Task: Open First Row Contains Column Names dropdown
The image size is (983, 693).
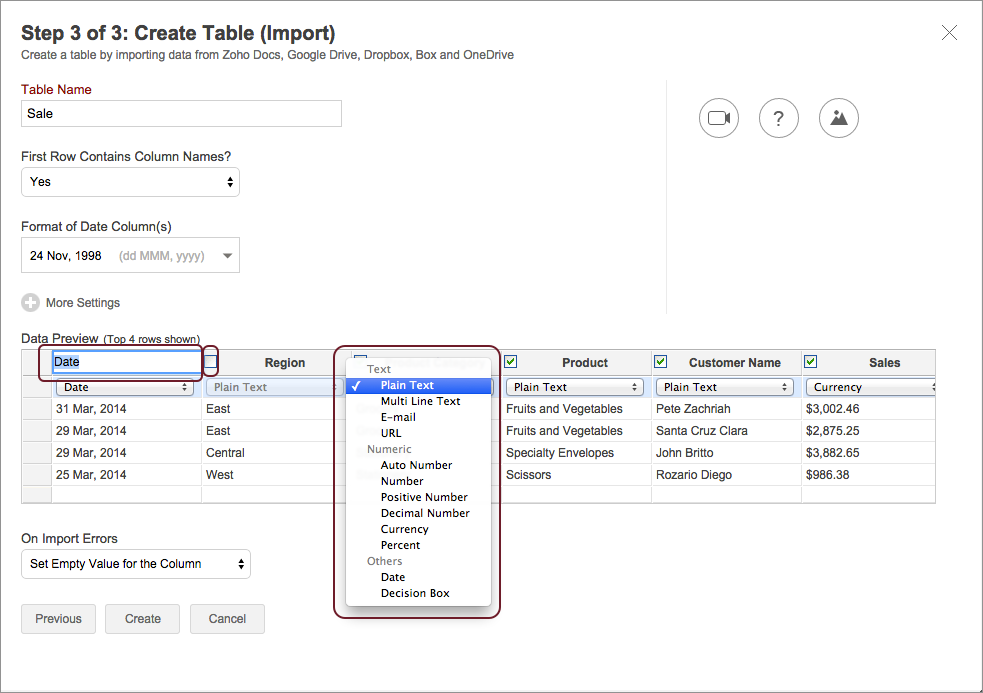Action: (x=130, y=182)
